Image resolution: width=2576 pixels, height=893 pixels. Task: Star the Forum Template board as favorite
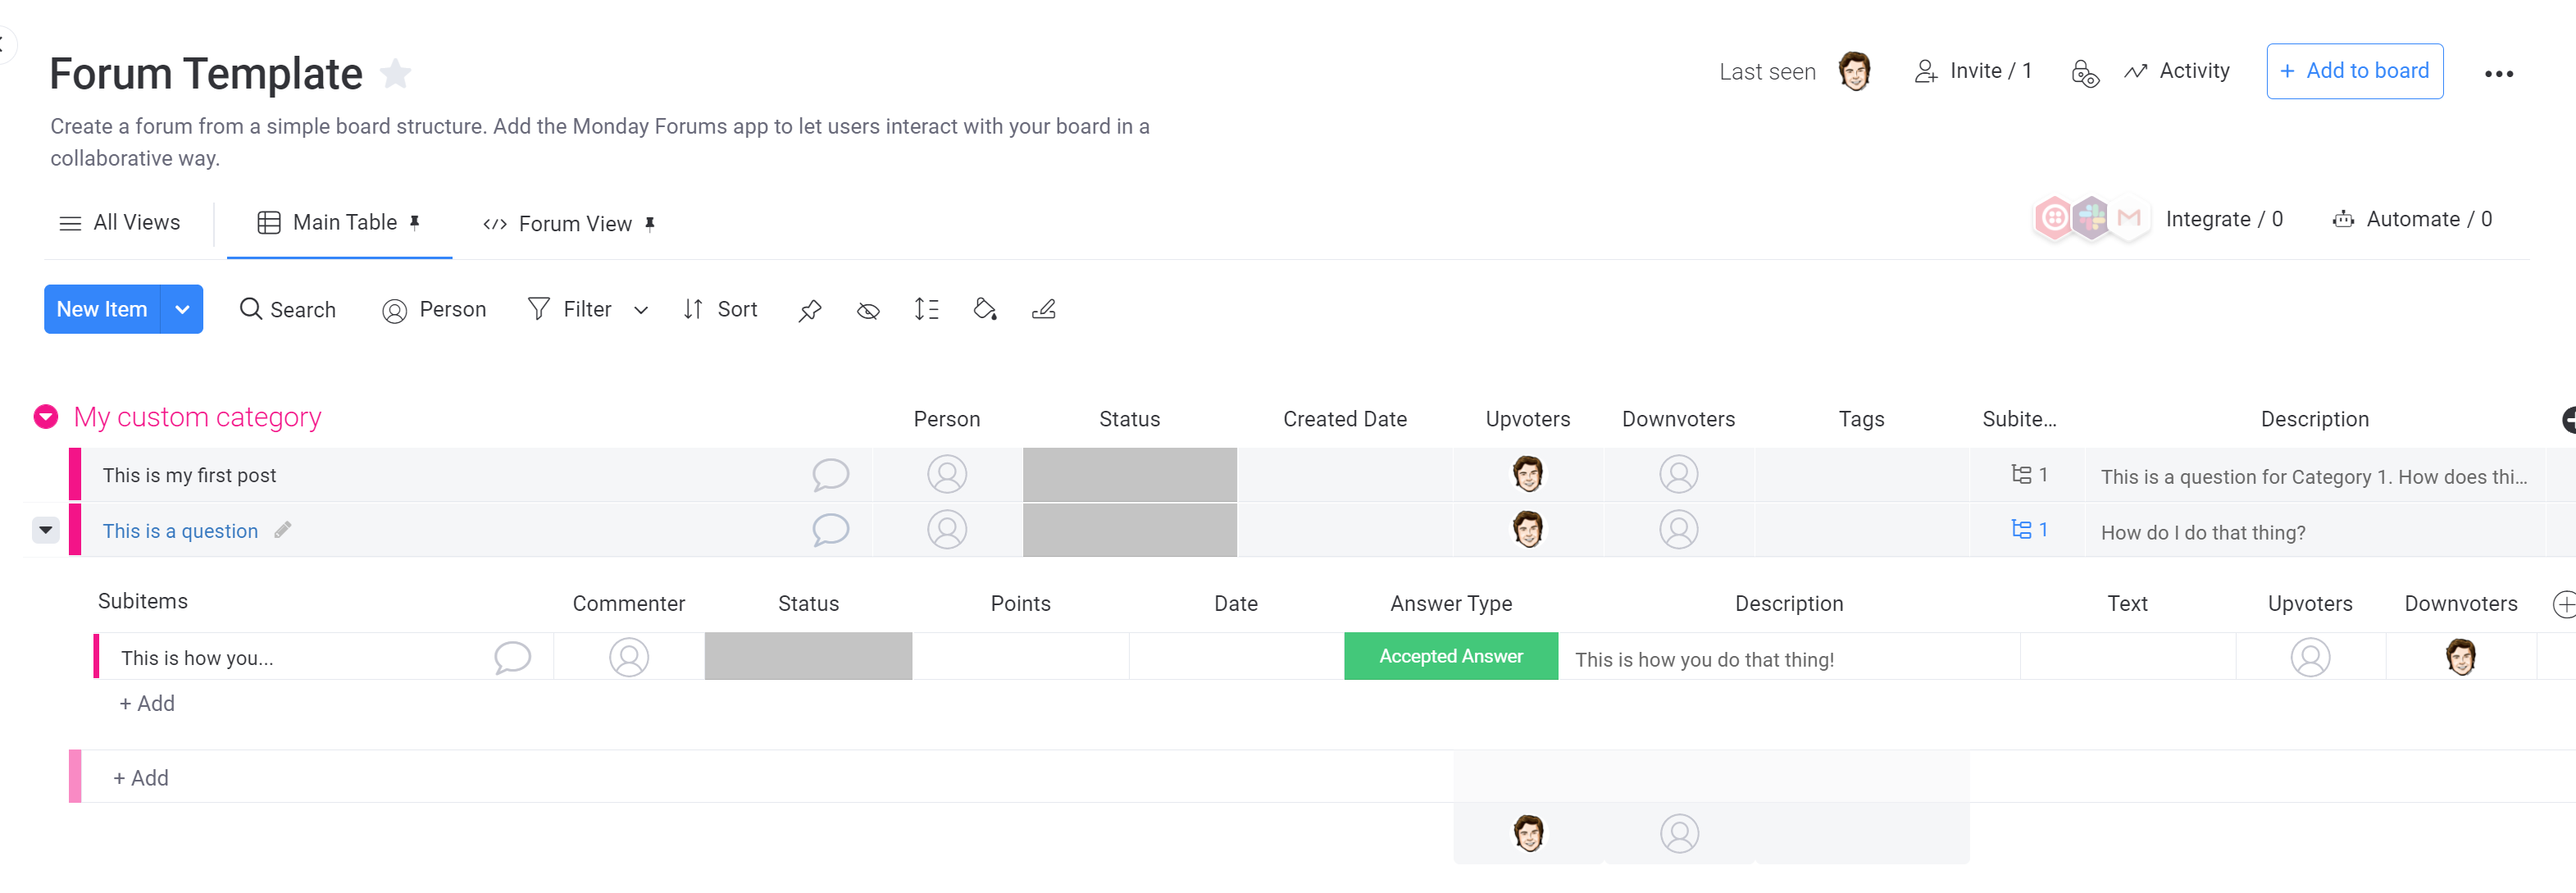(396, 73)
